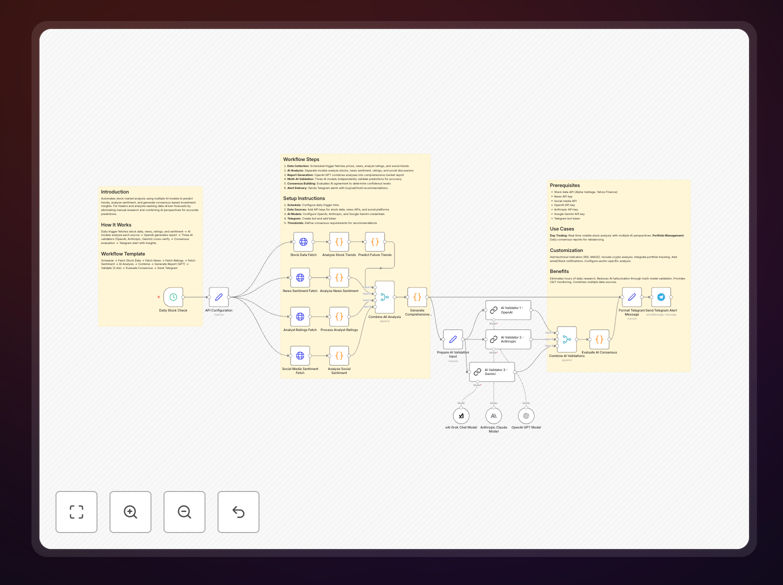Select the OpenAI GPT Model circle node
The image size is (783, 585).
526,416
